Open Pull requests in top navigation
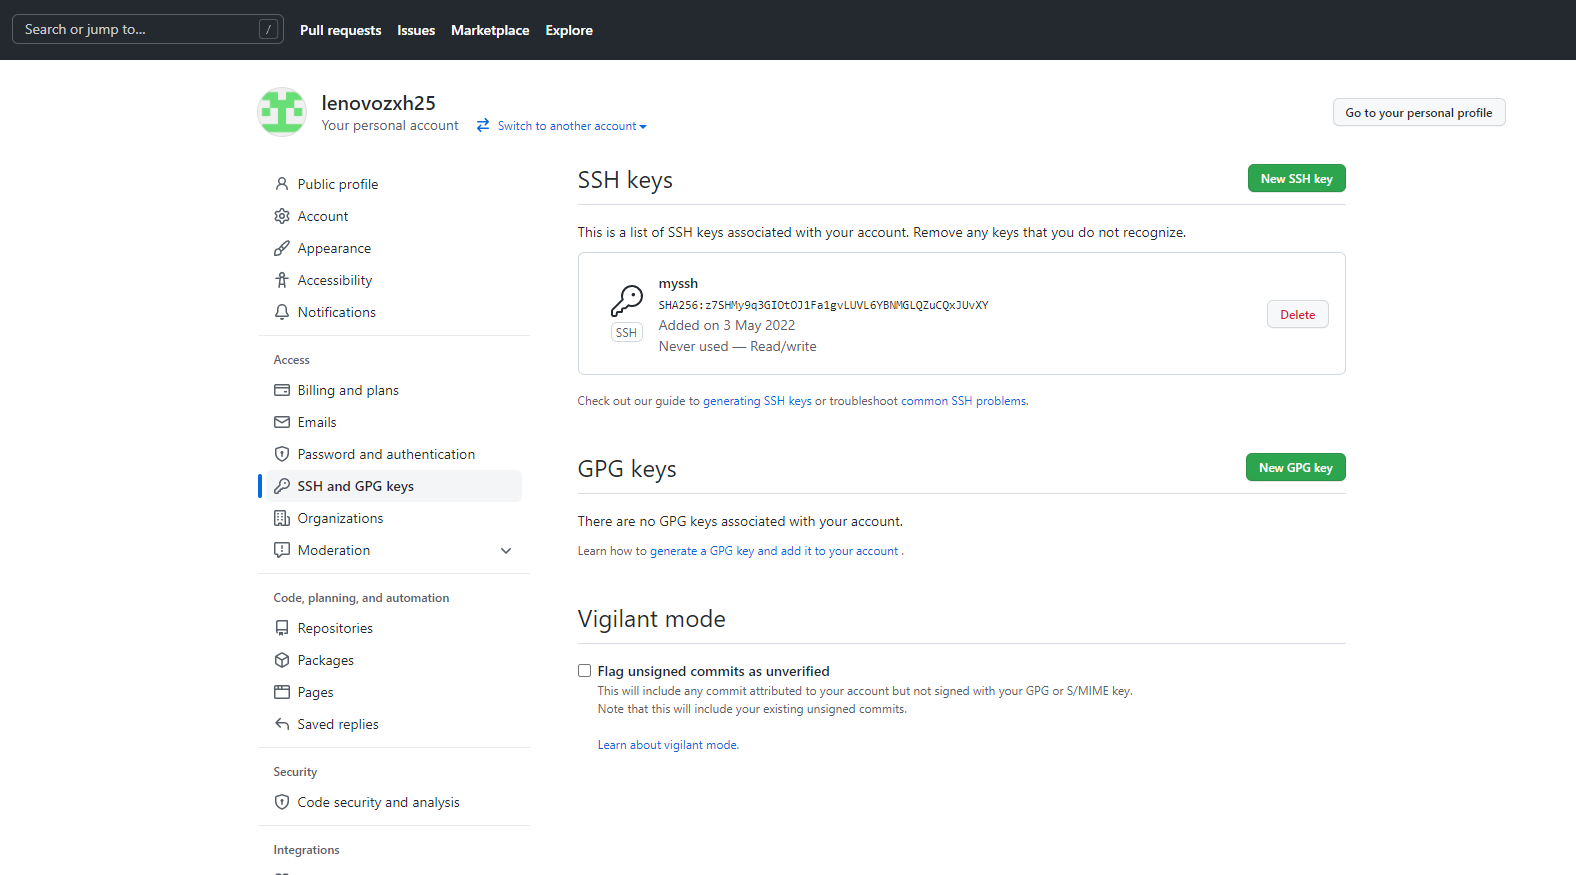The height and width of the screenshot is (875, 1576). coord(340,30)
